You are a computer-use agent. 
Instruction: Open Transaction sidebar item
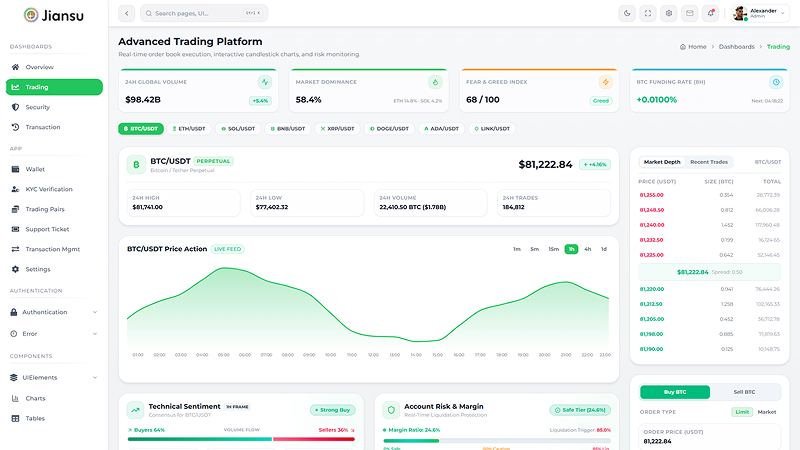(x=54, y=127)
